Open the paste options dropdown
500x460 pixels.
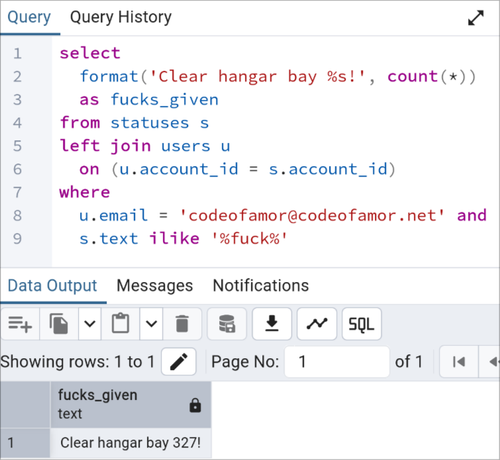click(151, 324)
